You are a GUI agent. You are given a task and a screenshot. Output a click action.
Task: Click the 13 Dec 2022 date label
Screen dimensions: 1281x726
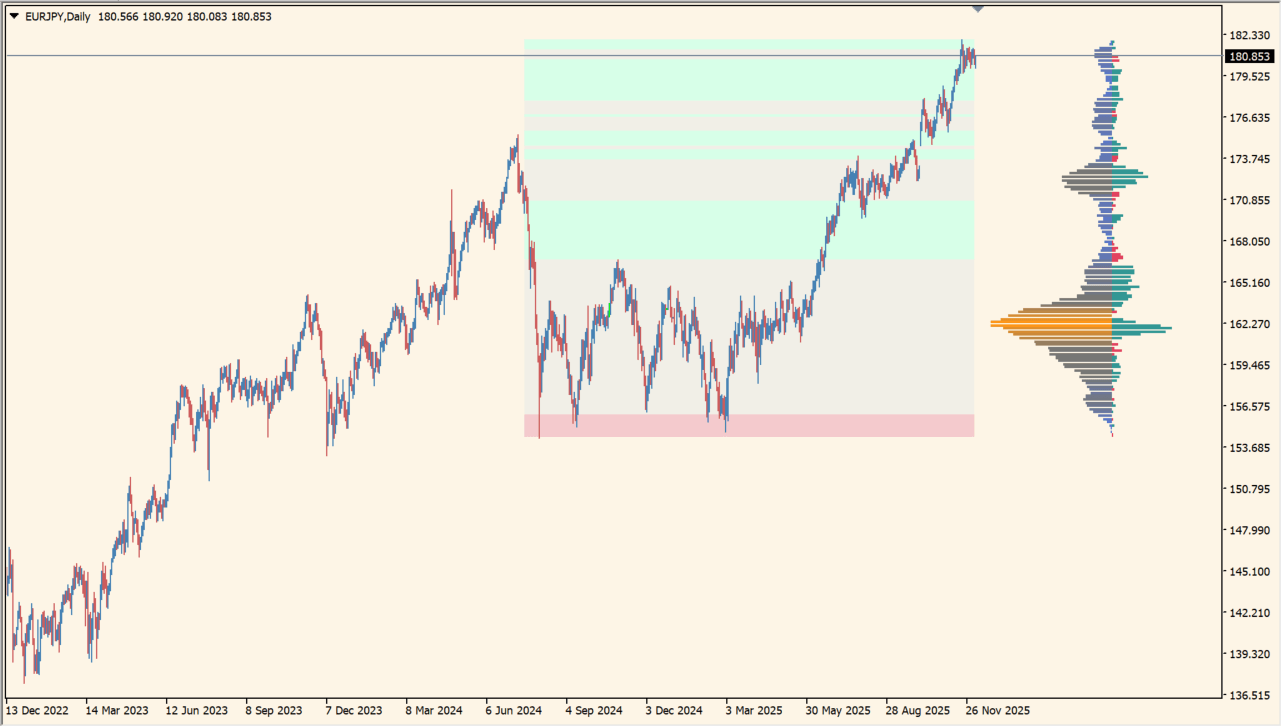click(37, 711)
